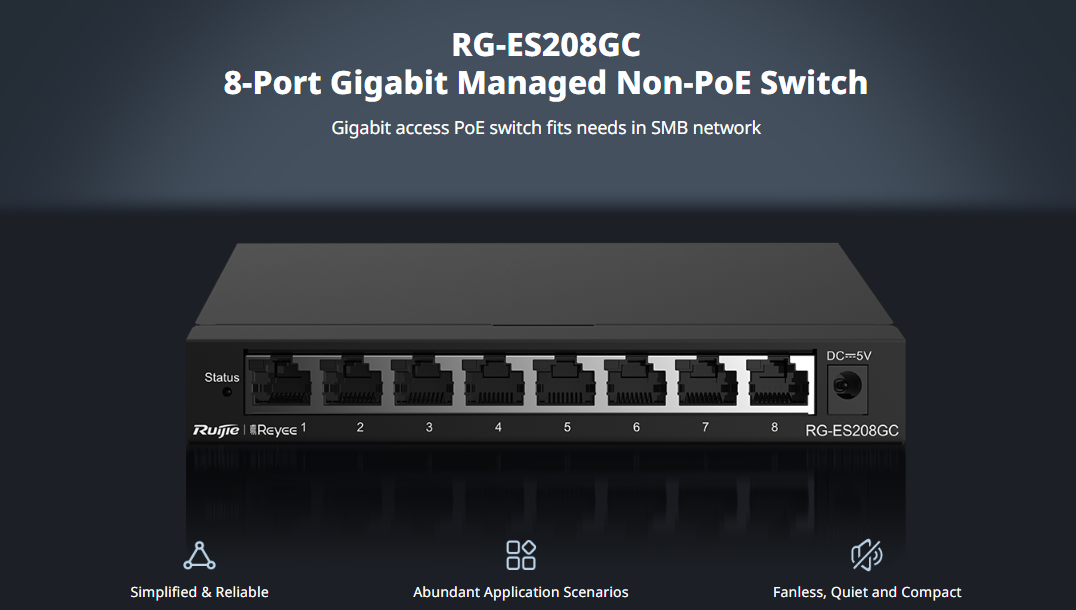Click the RG-ES208GC model label on device
The width and height of the screenshot is (1076, 610).
pyautogui.click(x=852, y=431)
